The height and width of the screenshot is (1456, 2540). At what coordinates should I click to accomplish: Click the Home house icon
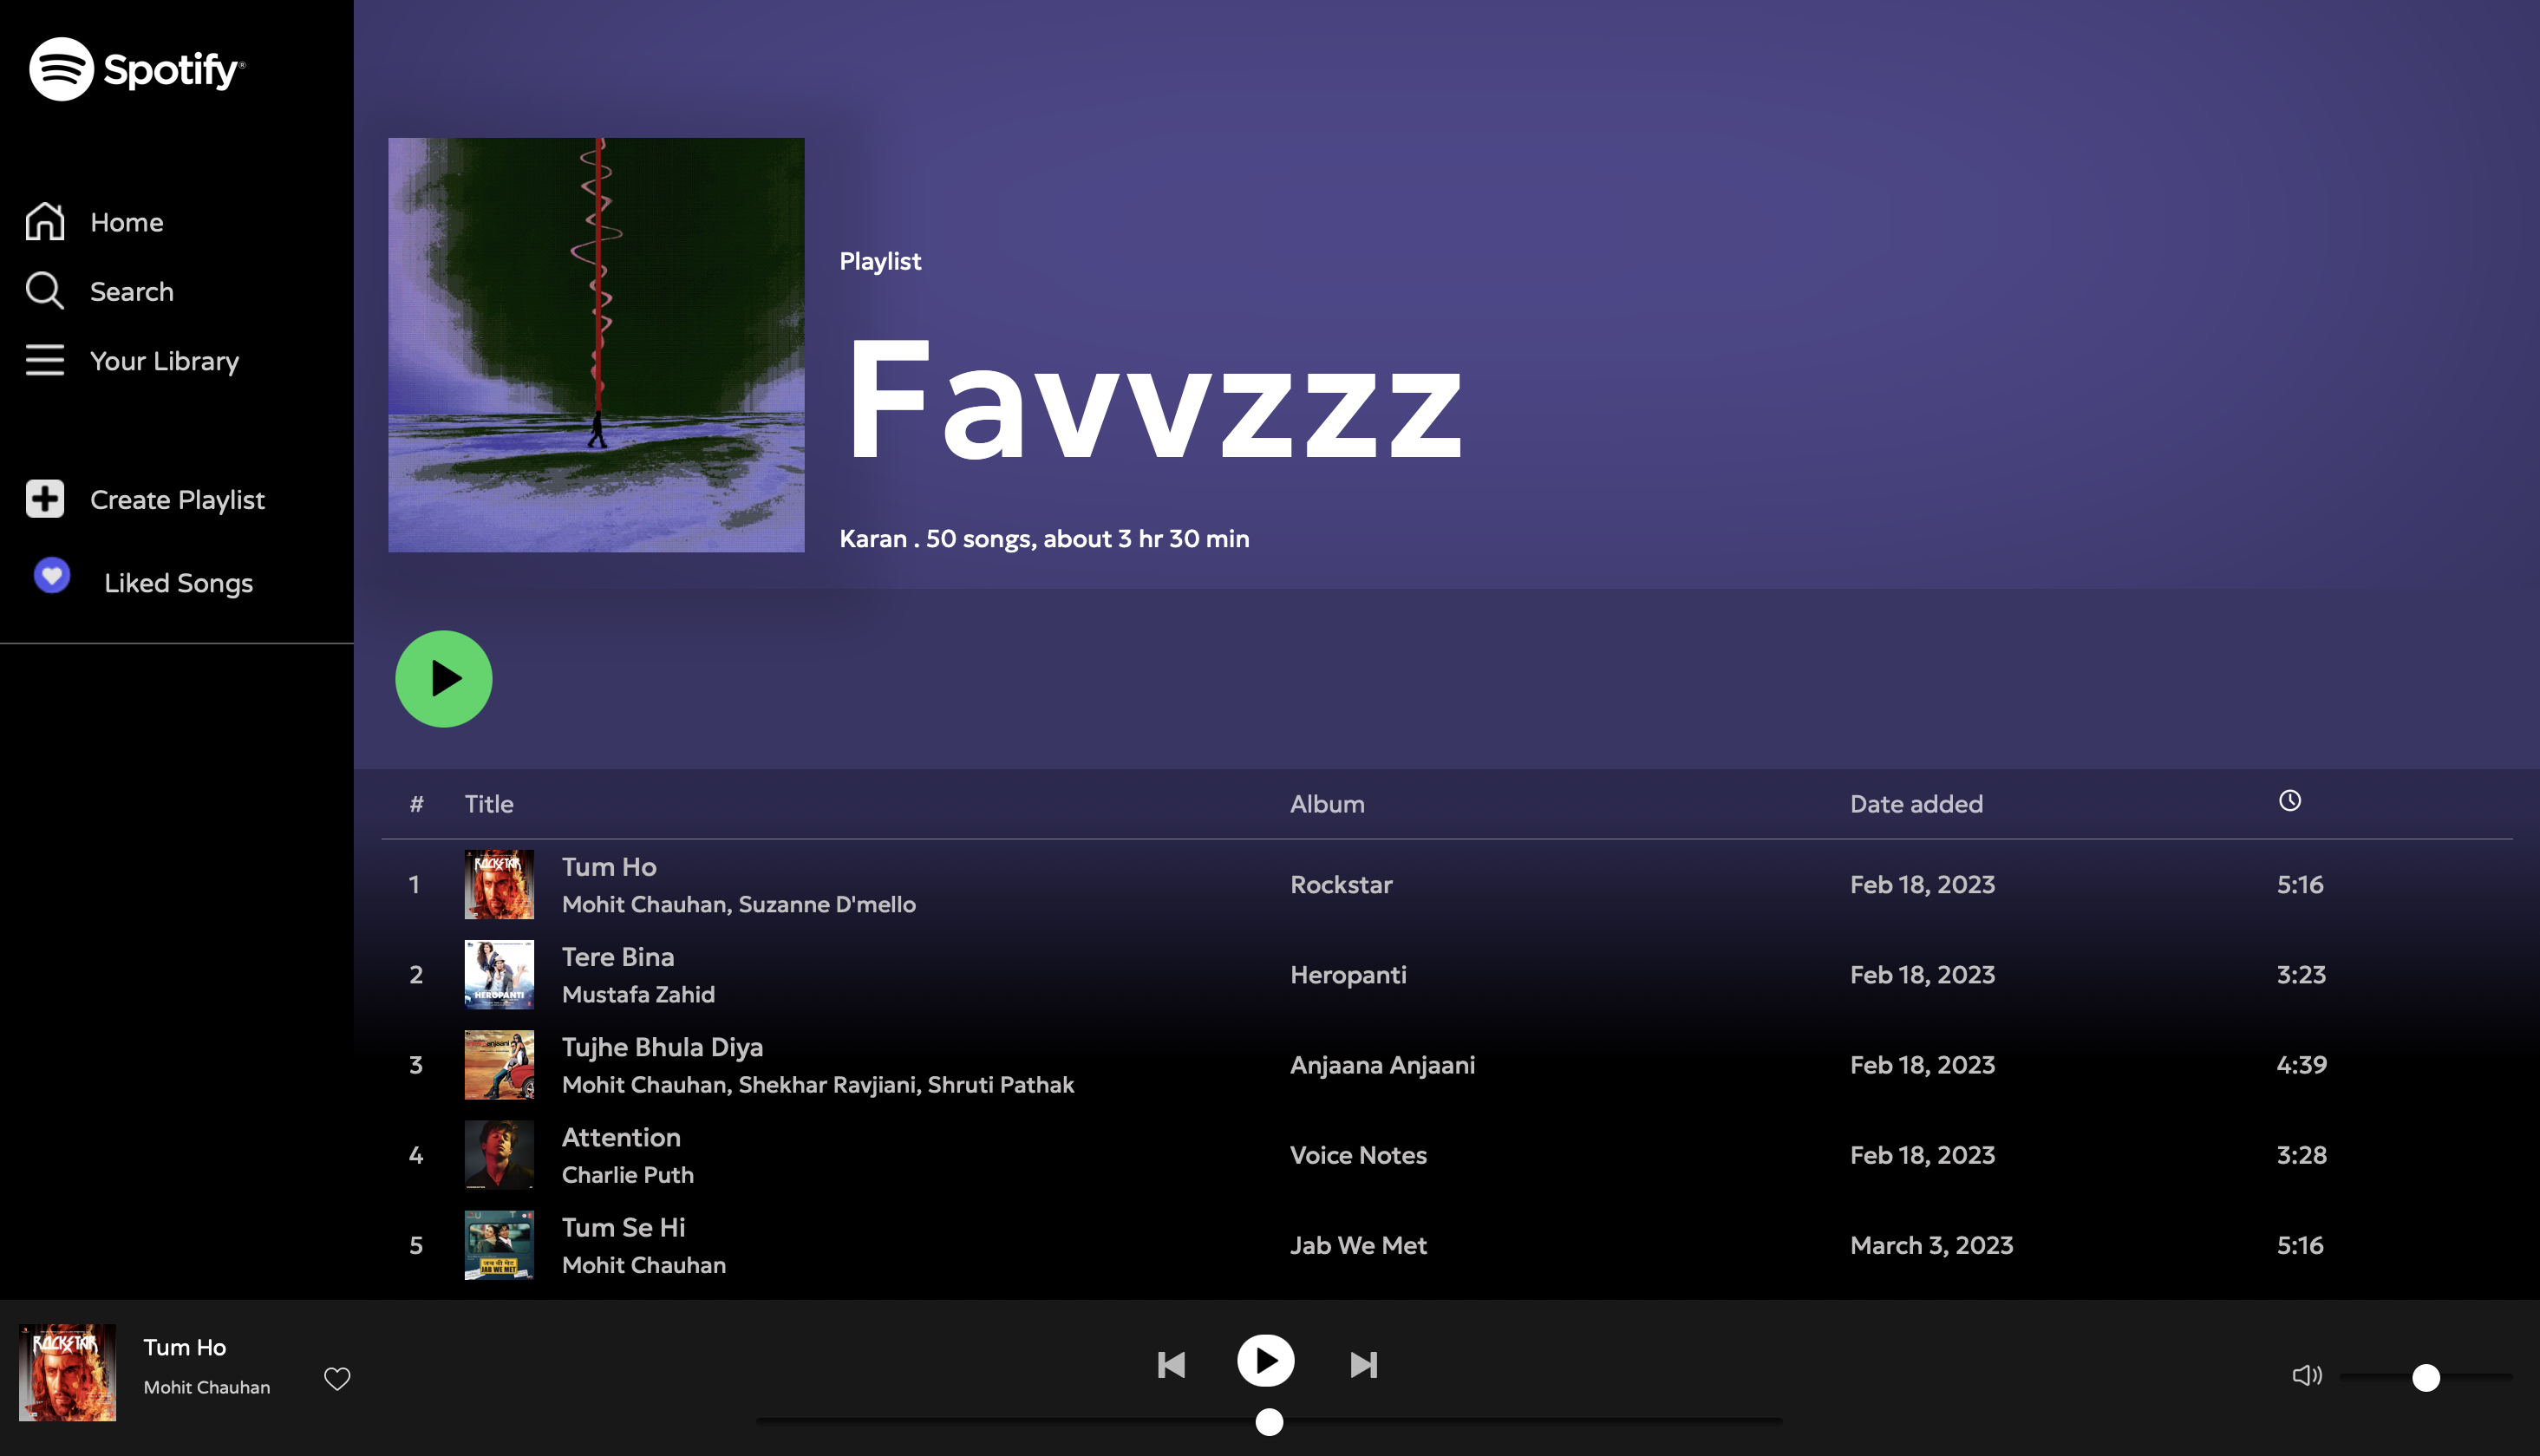pos(45,221)
